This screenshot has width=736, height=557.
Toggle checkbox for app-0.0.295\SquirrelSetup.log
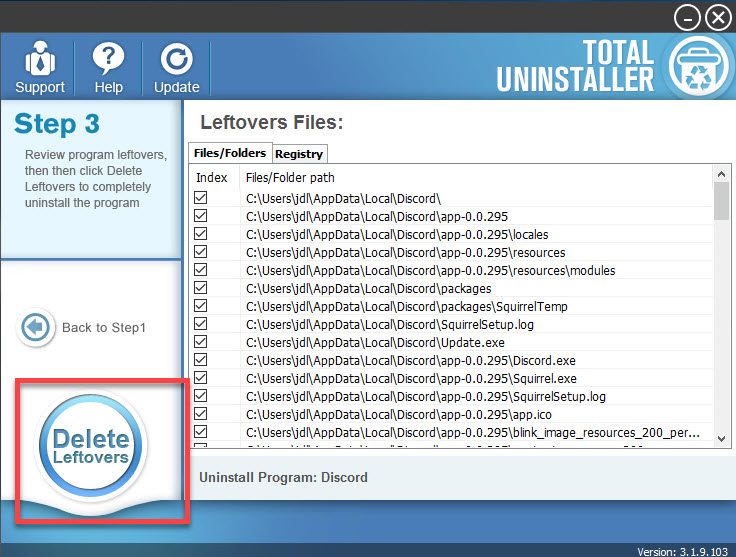click(x=200, y=396)
